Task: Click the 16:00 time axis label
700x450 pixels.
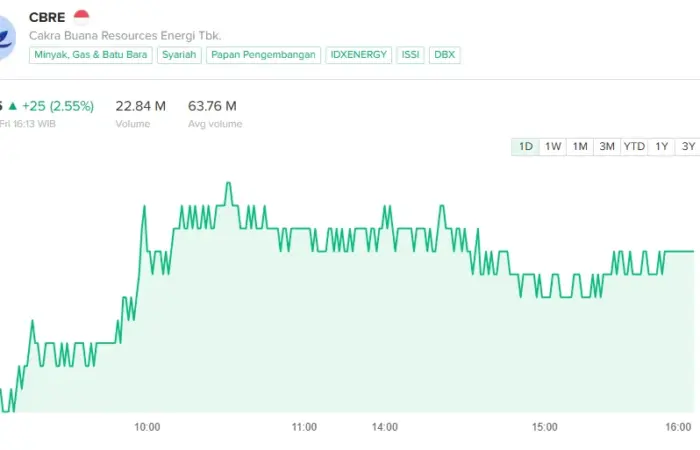Action: tap(678, 427)
